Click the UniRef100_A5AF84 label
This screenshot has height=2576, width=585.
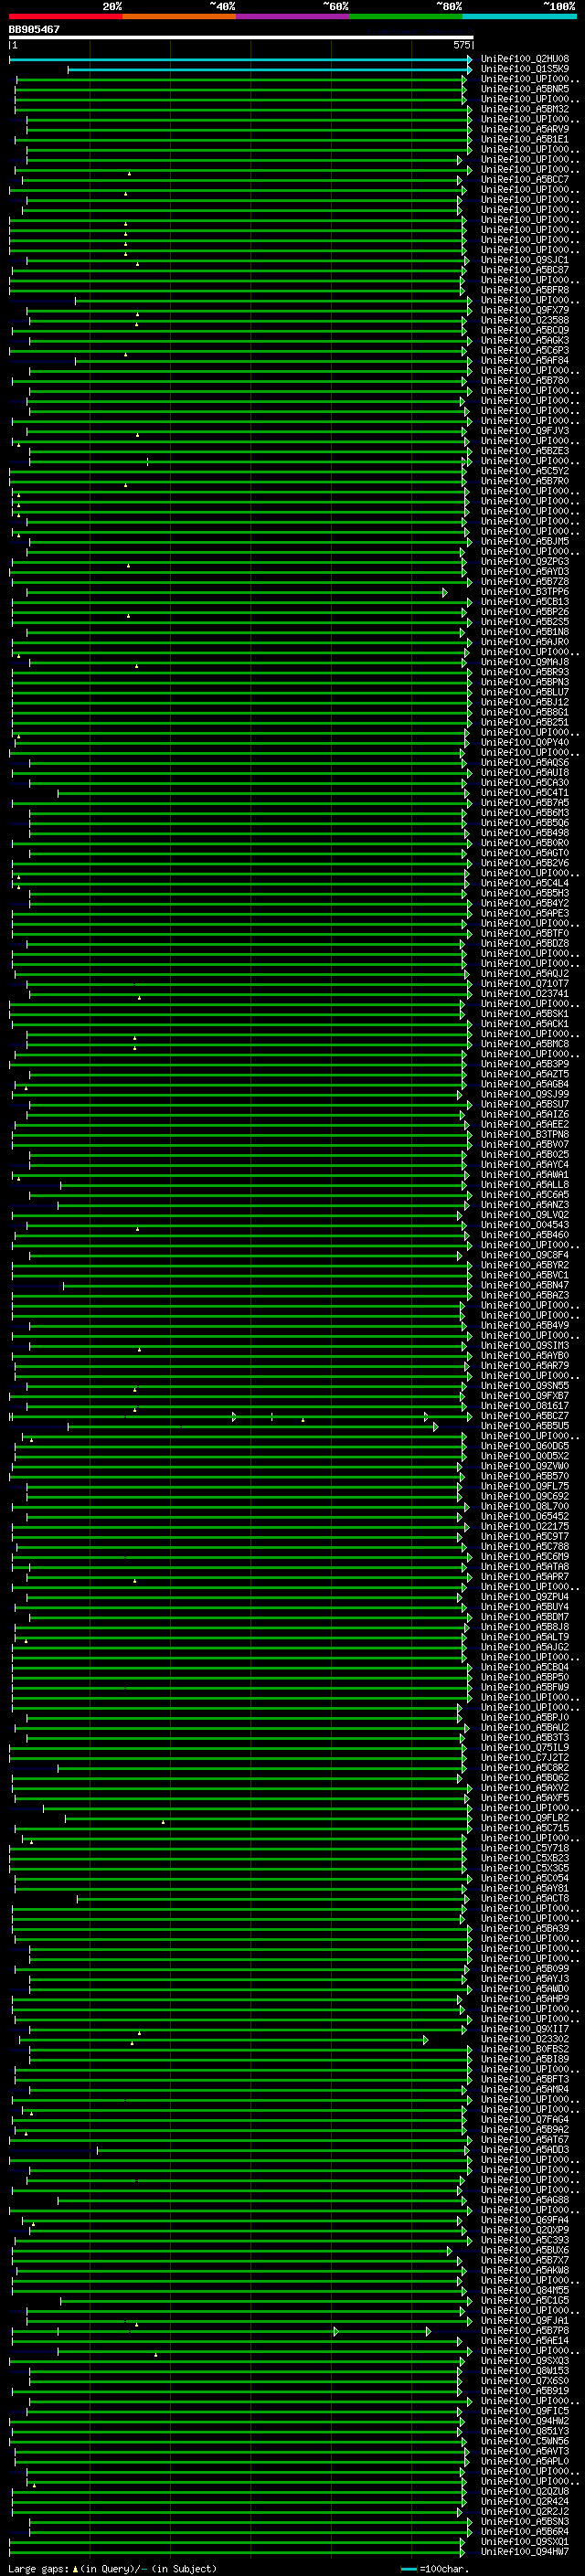coord(525,361)
